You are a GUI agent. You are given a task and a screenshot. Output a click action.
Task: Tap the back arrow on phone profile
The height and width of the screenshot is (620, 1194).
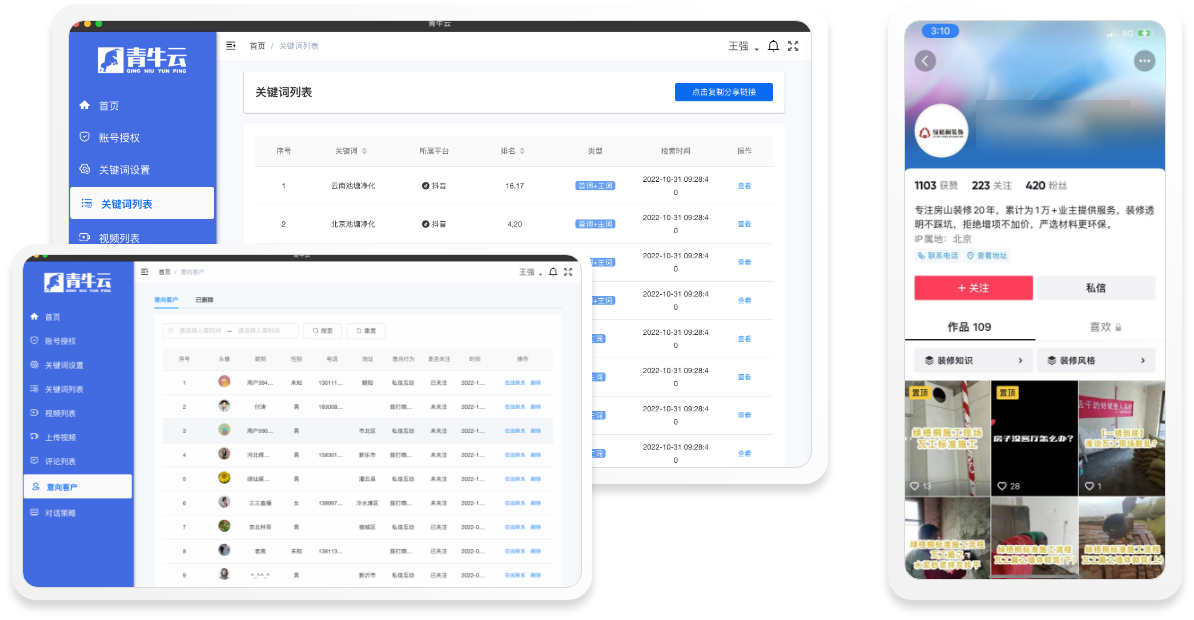click(926, 61)
